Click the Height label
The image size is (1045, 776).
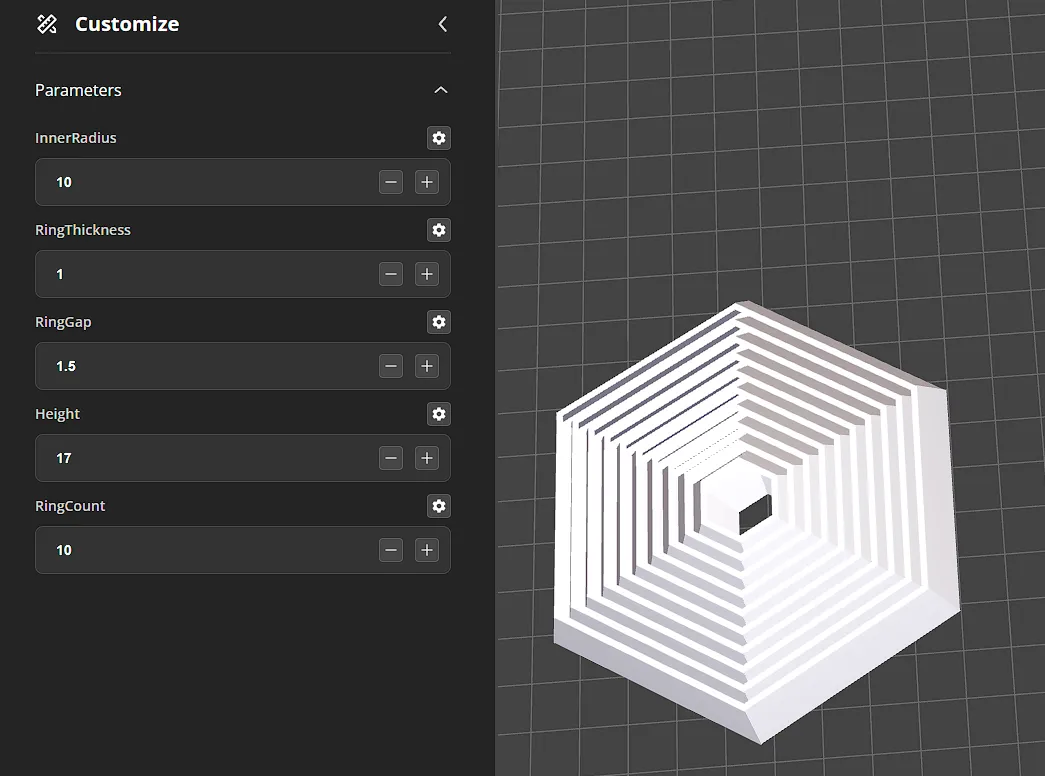57,414
